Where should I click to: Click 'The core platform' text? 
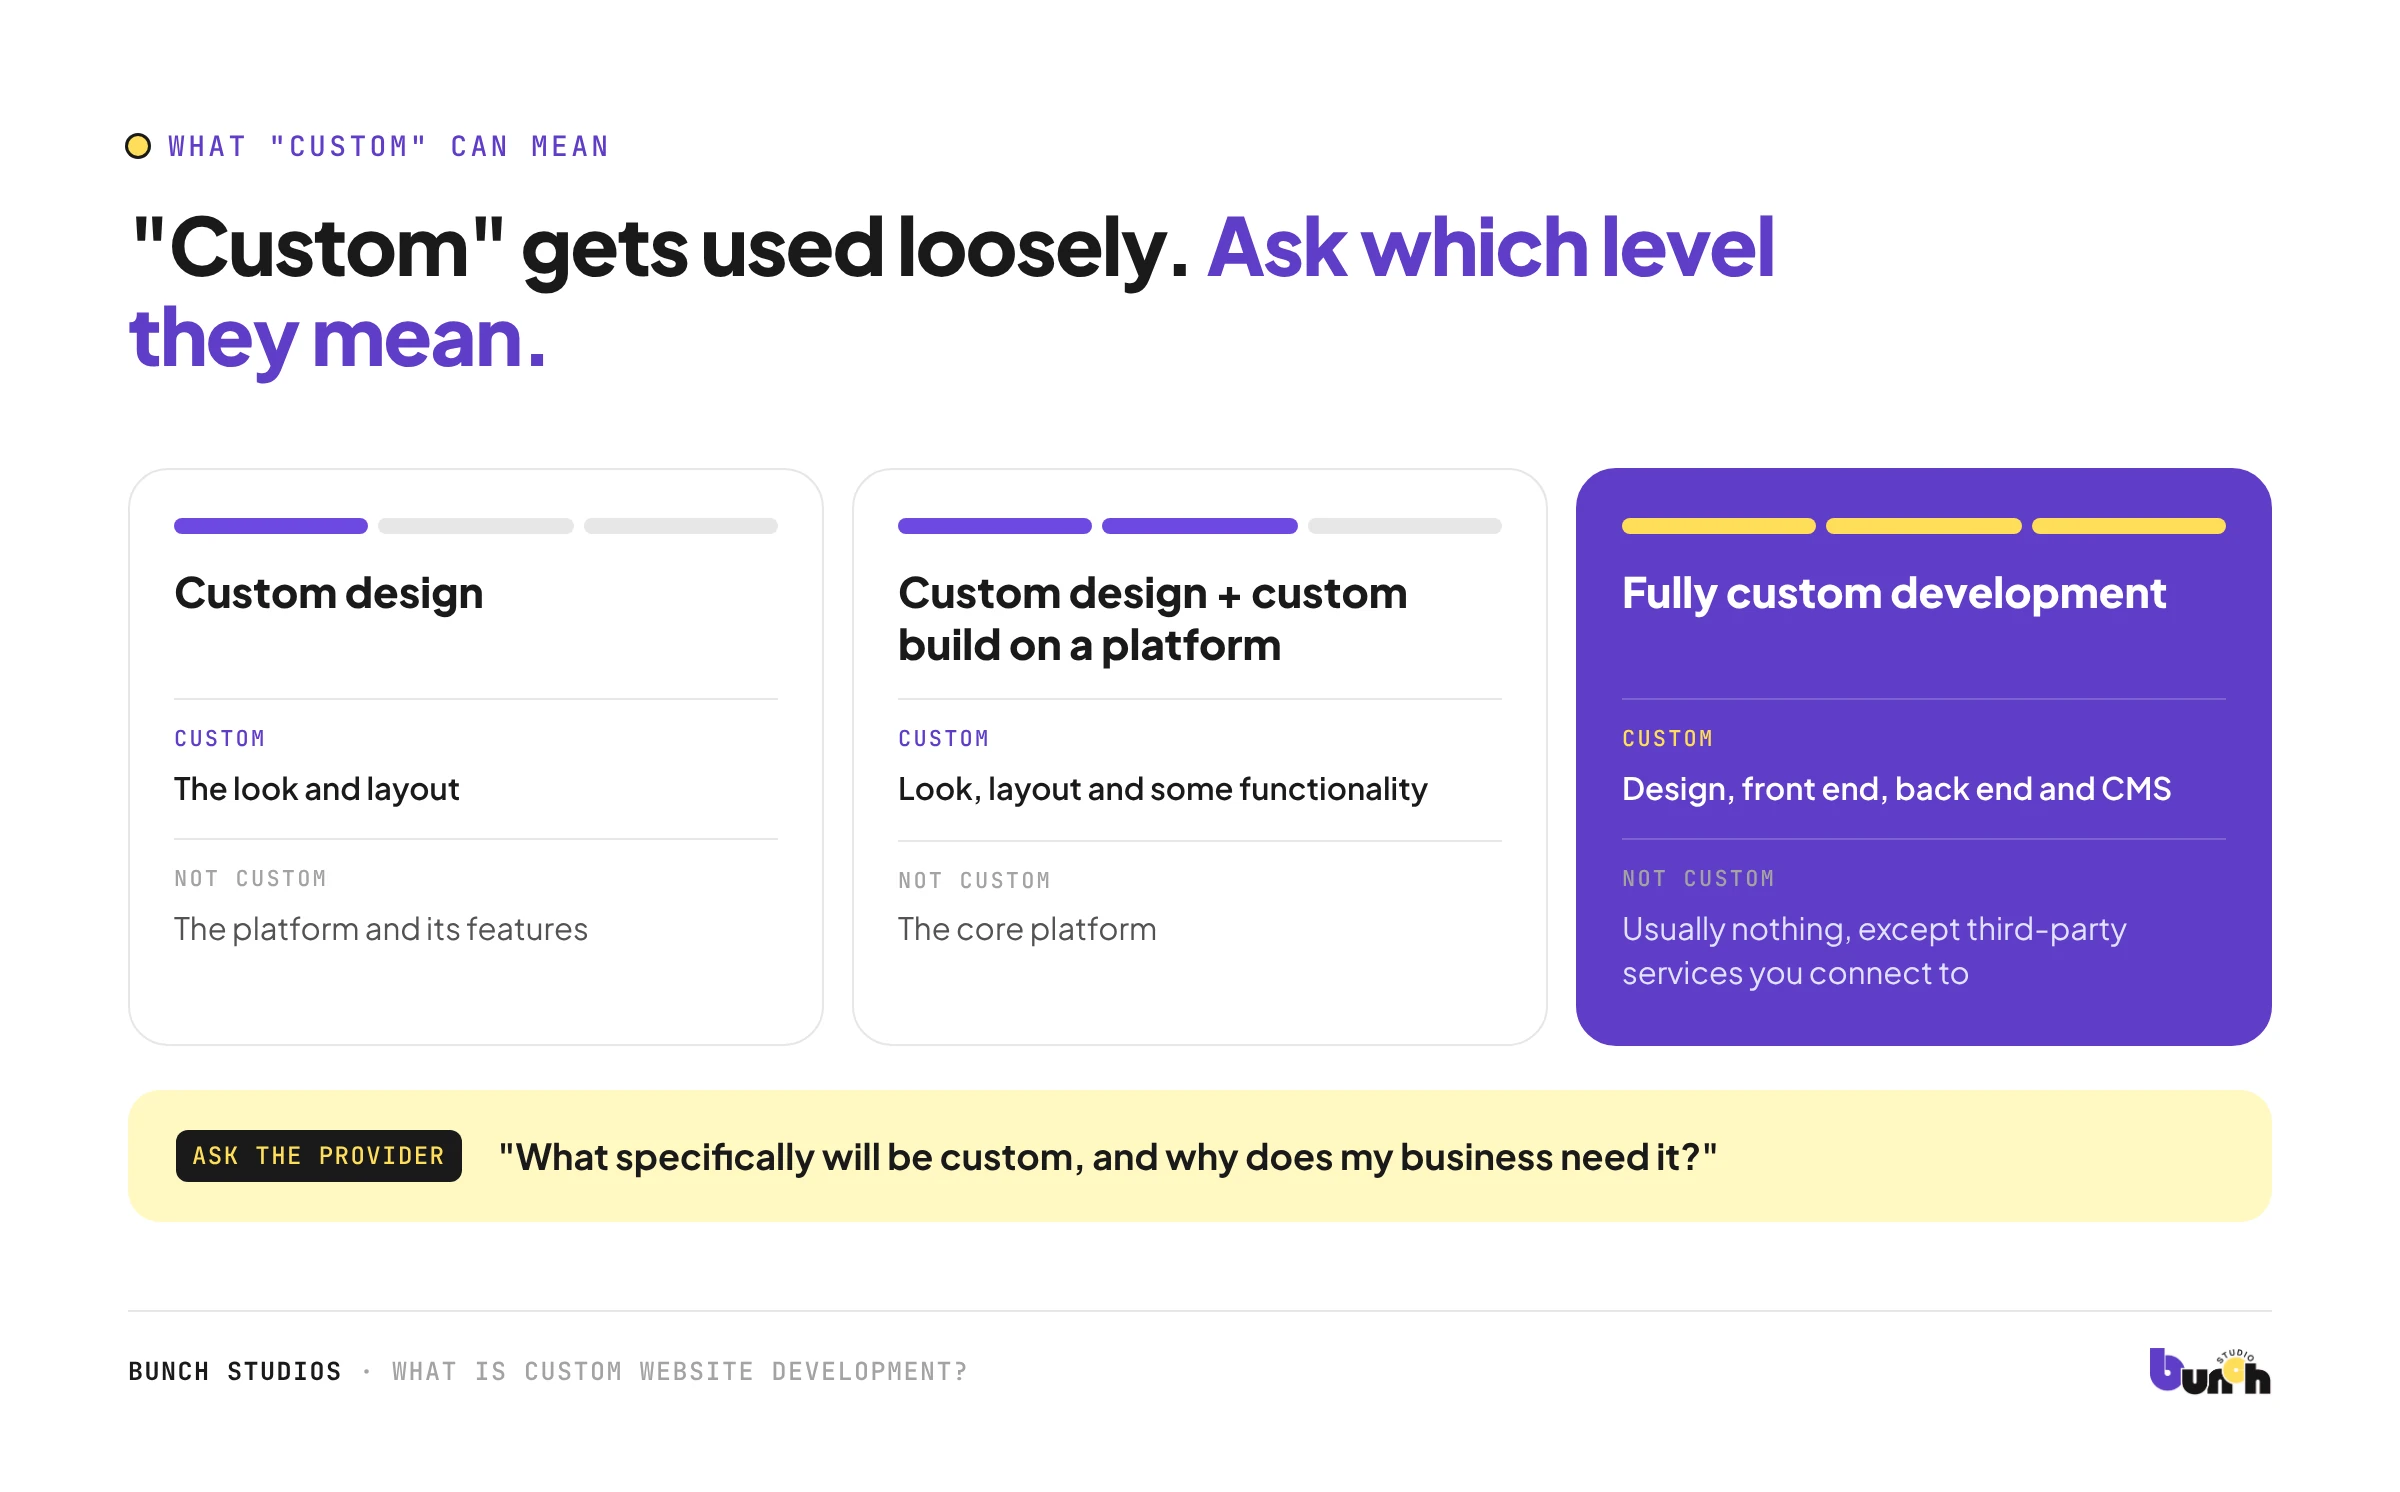click(1027, 929)
